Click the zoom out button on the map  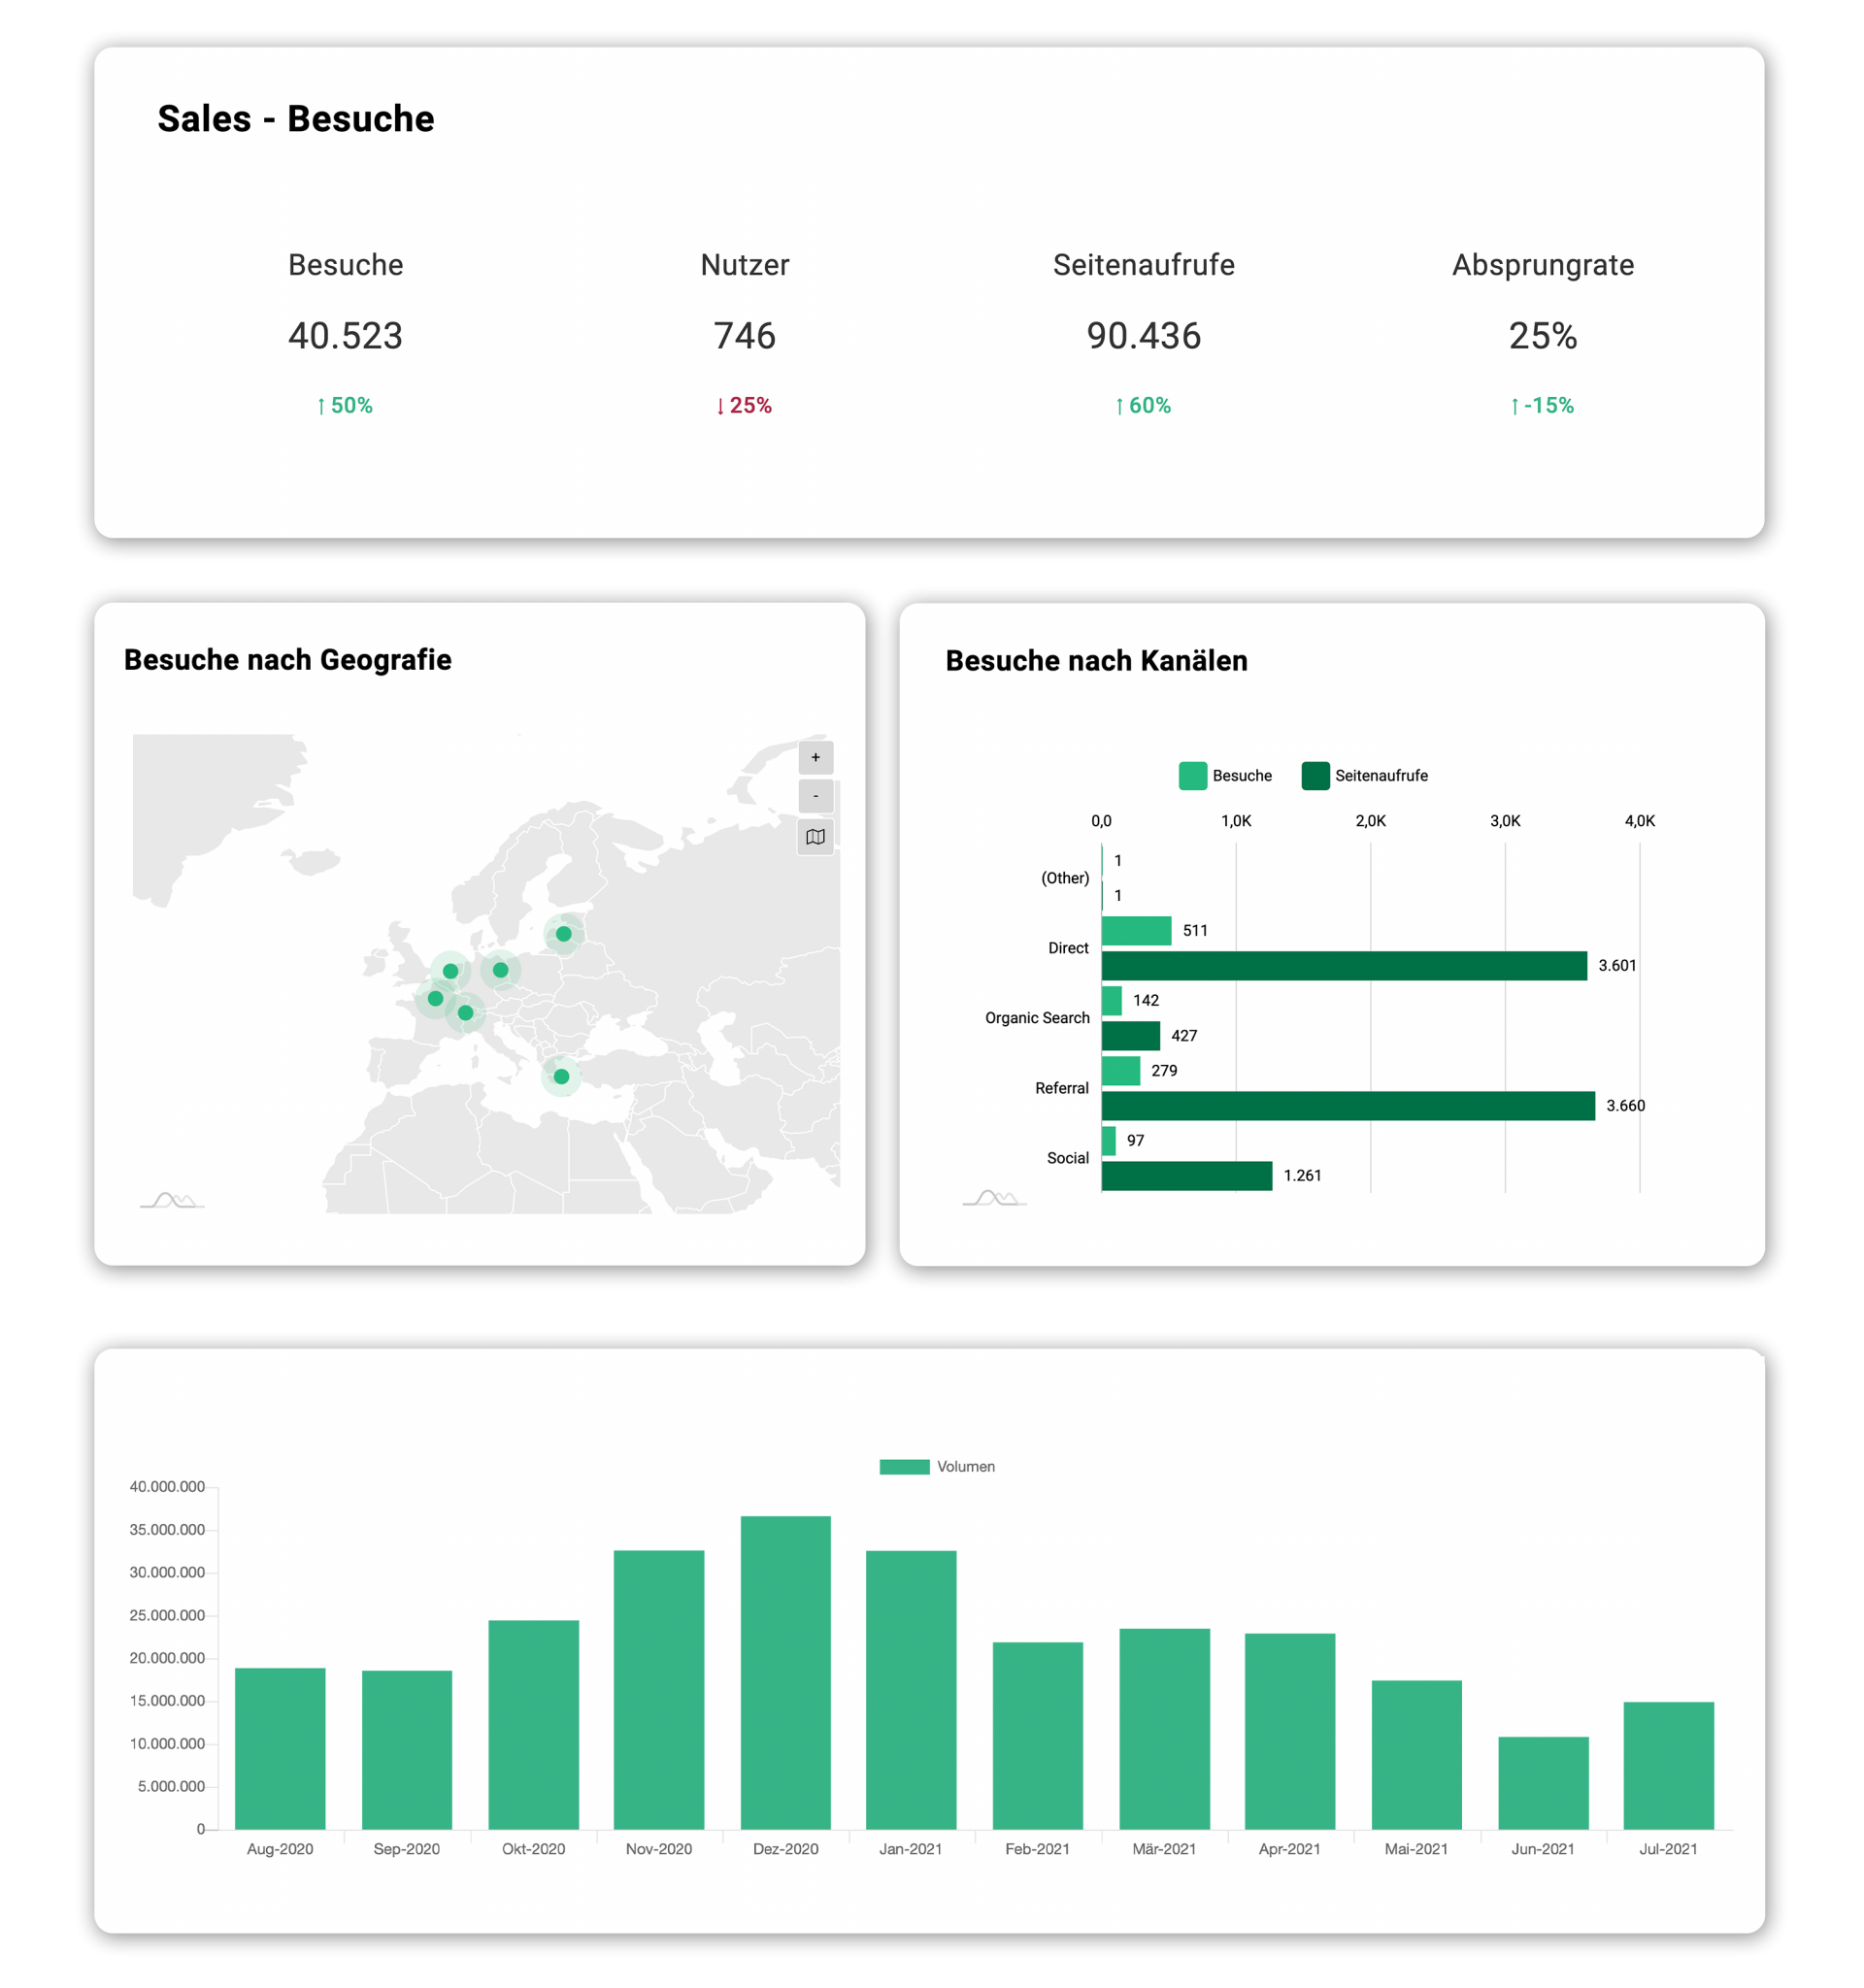(816, 796)
